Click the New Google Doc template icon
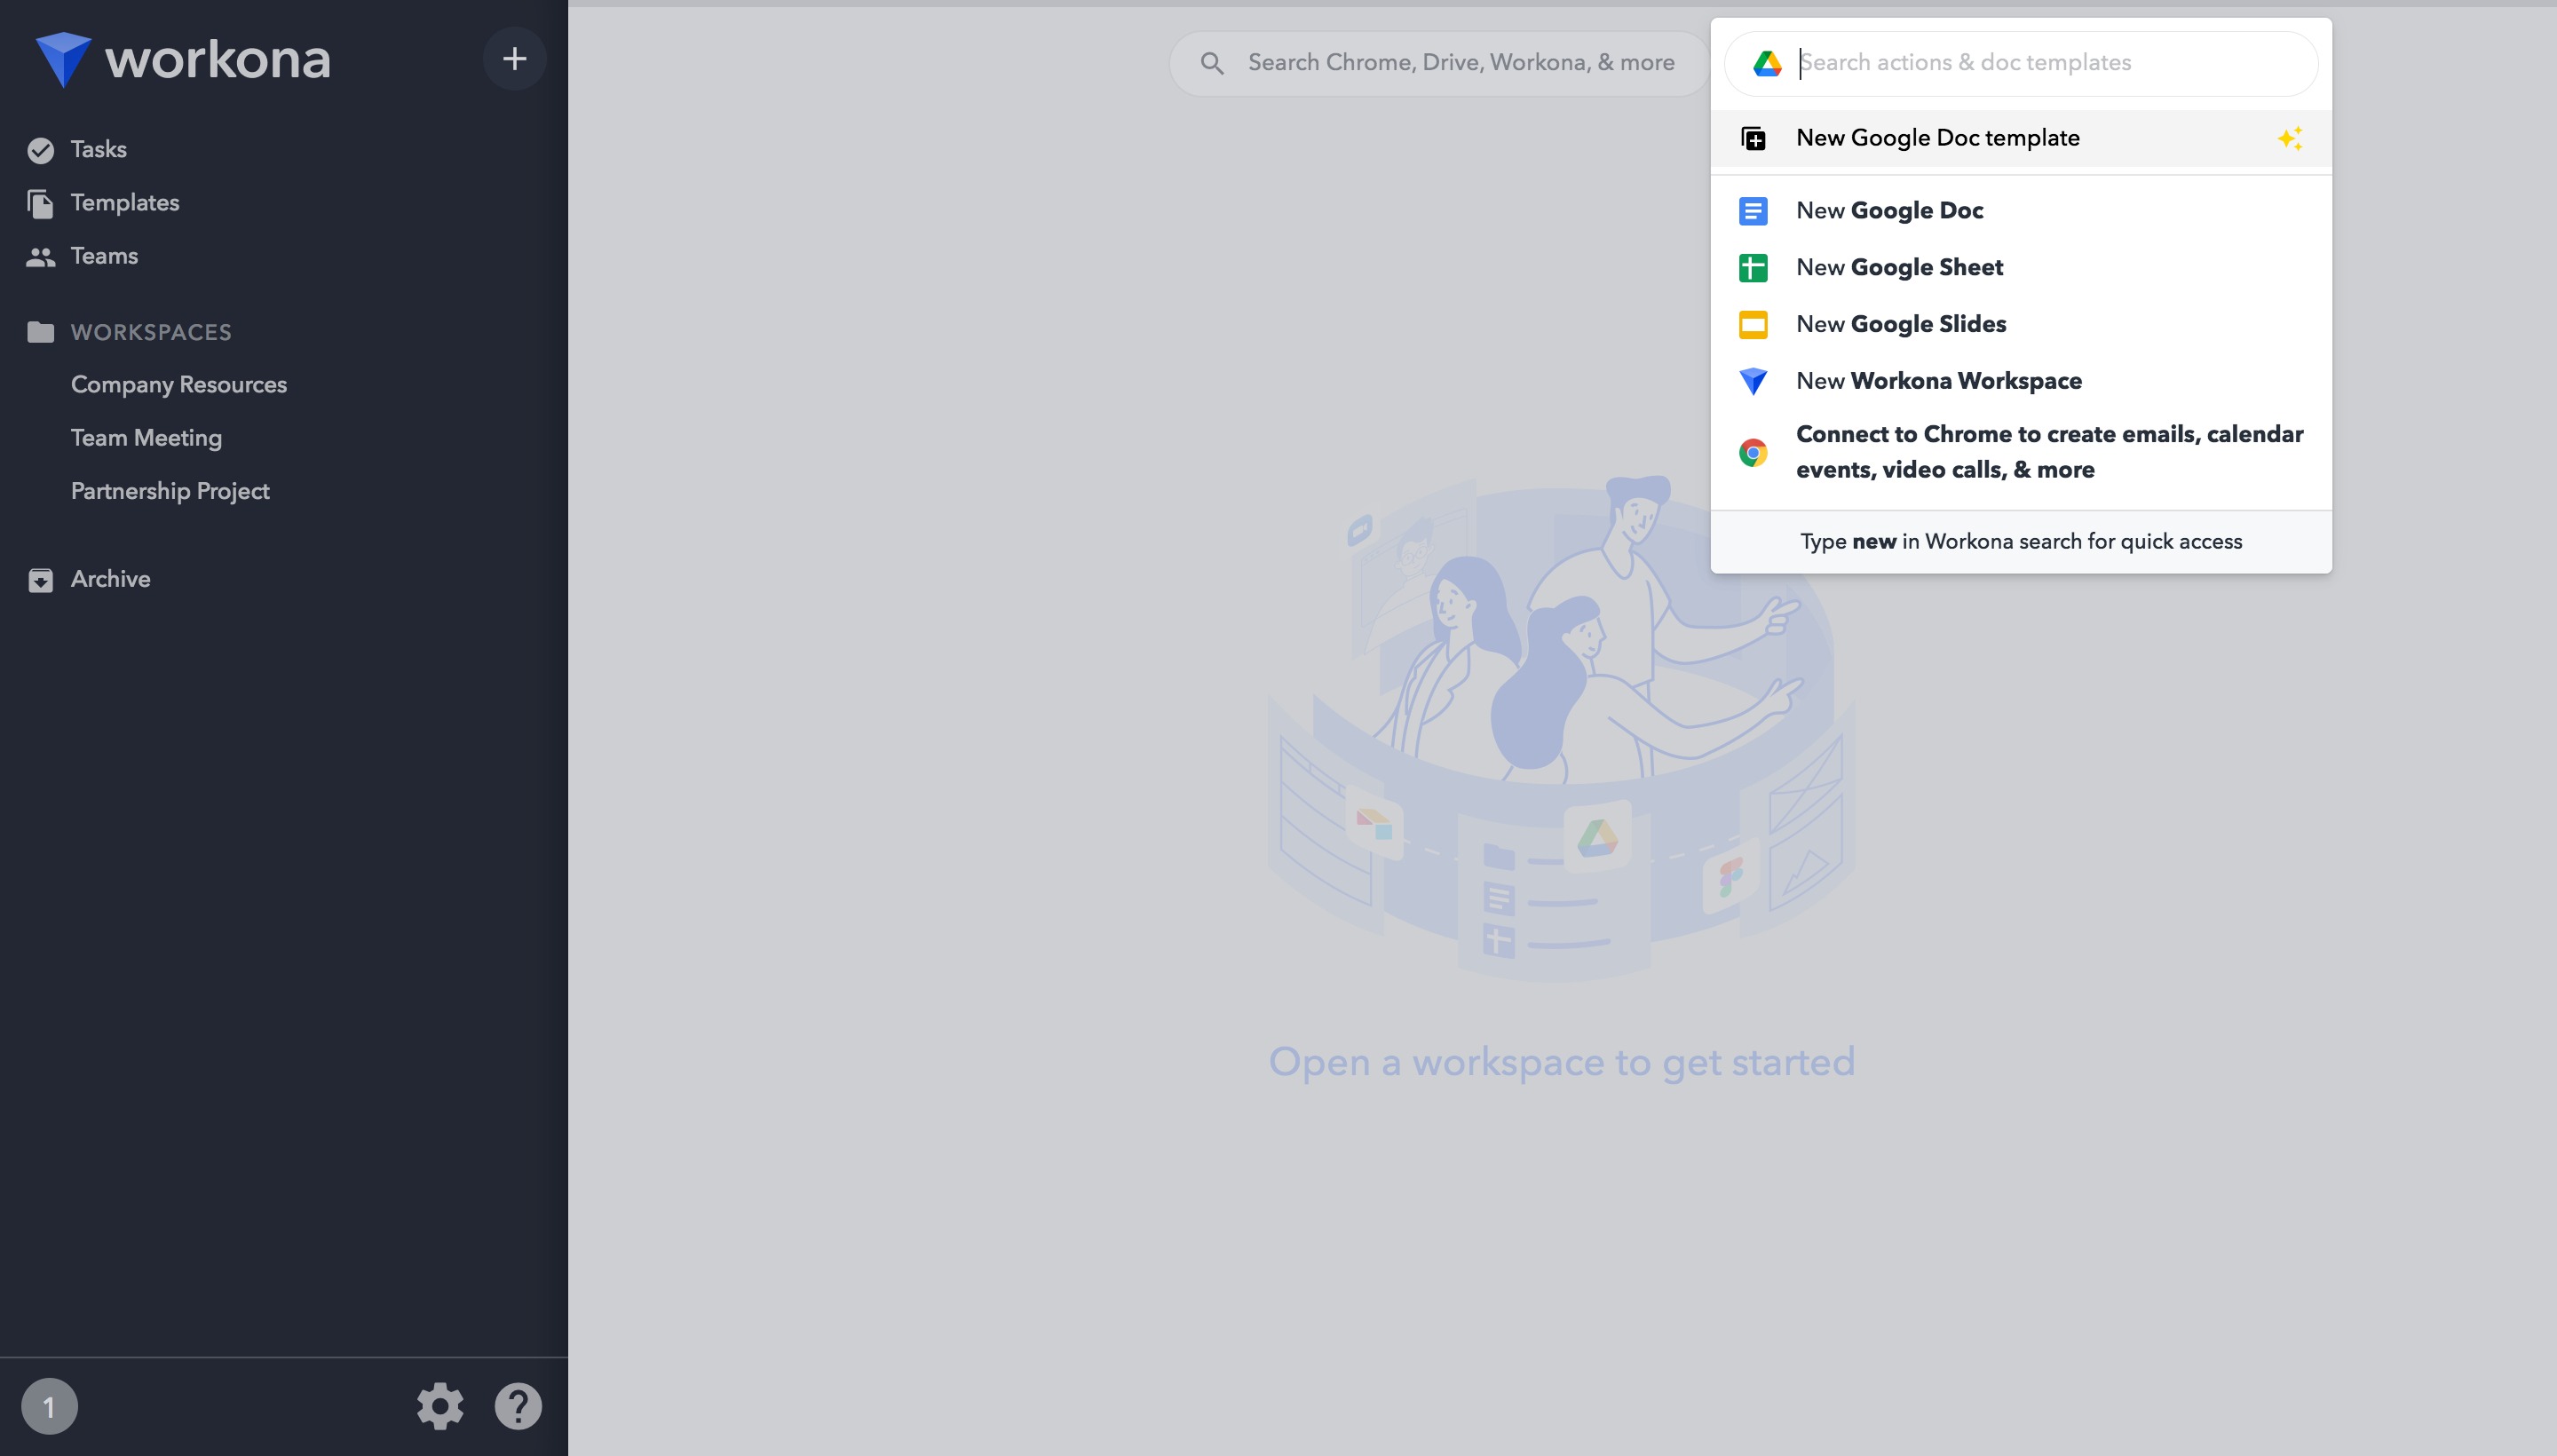2557x1456 pixels. pos(1753,139)
